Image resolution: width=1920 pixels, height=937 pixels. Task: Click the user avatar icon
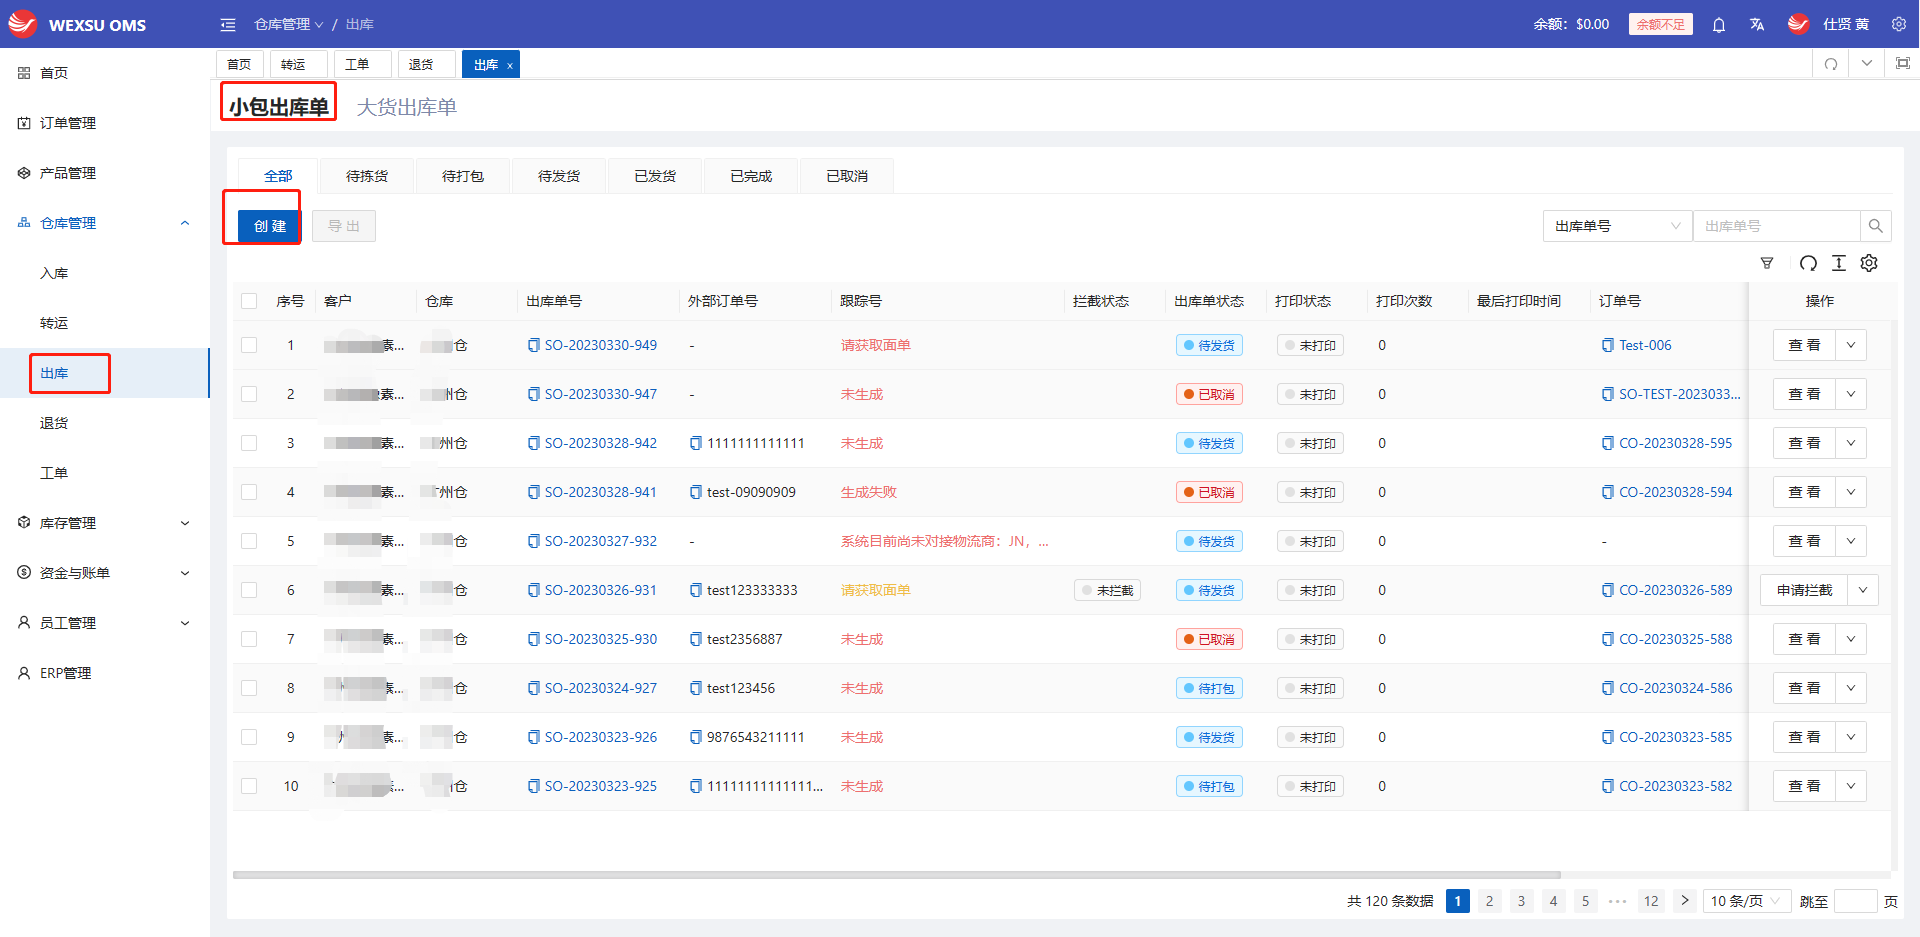click(1798, 24)
